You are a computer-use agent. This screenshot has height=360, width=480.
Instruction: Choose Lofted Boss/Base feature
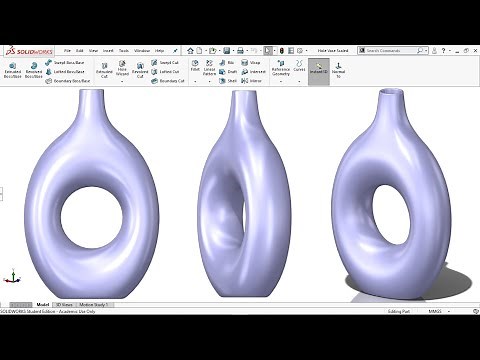65,72
